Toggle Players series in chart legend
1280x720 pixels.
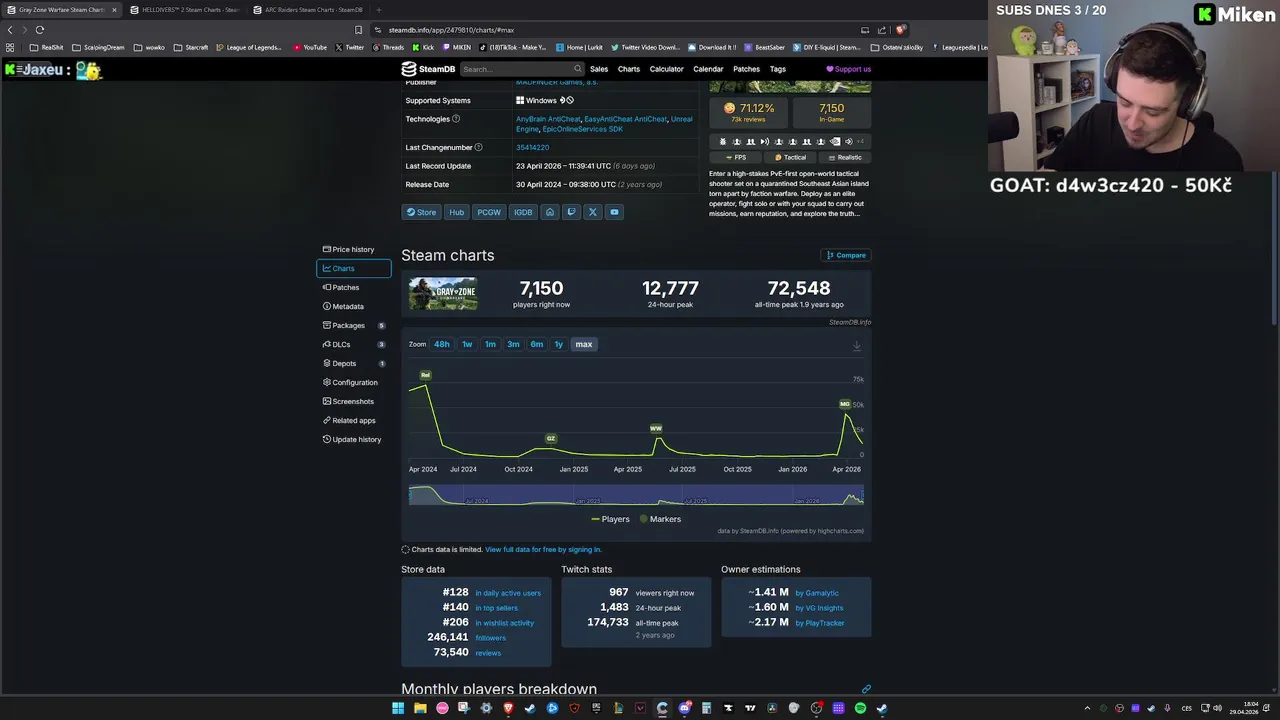coord(610,519)
